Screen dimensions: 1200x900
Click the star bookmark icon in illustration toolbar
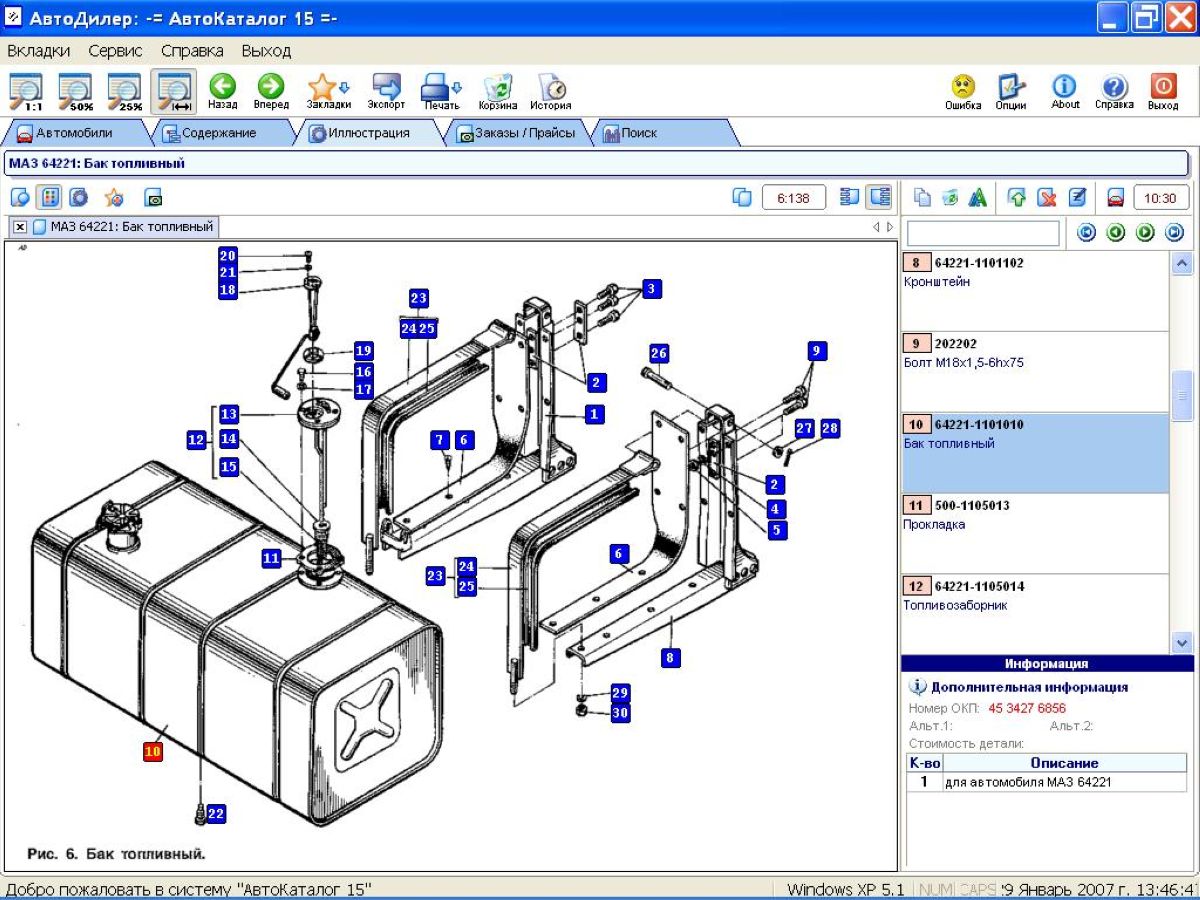[113, 197]
